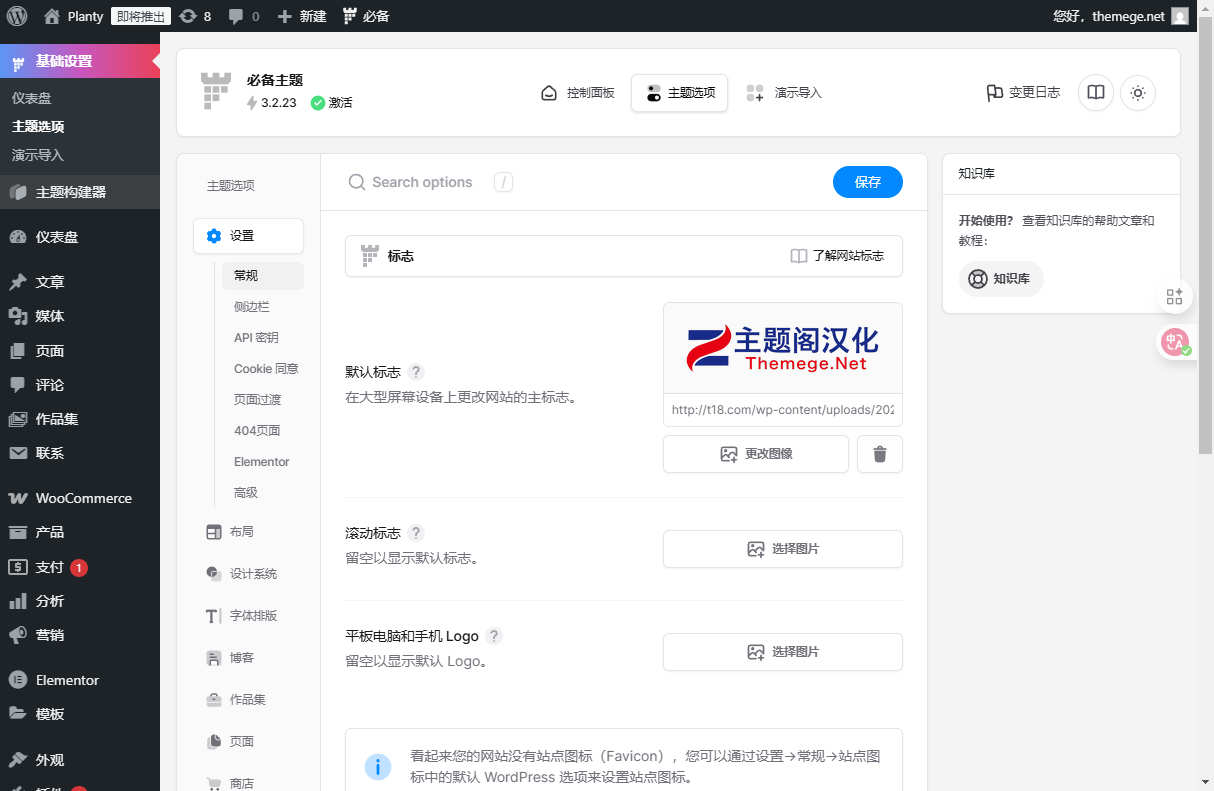Open 演示导入 submenu in the sidebar
The width and height of the screenshot is (1214, 791).
(x=37, y=155)
